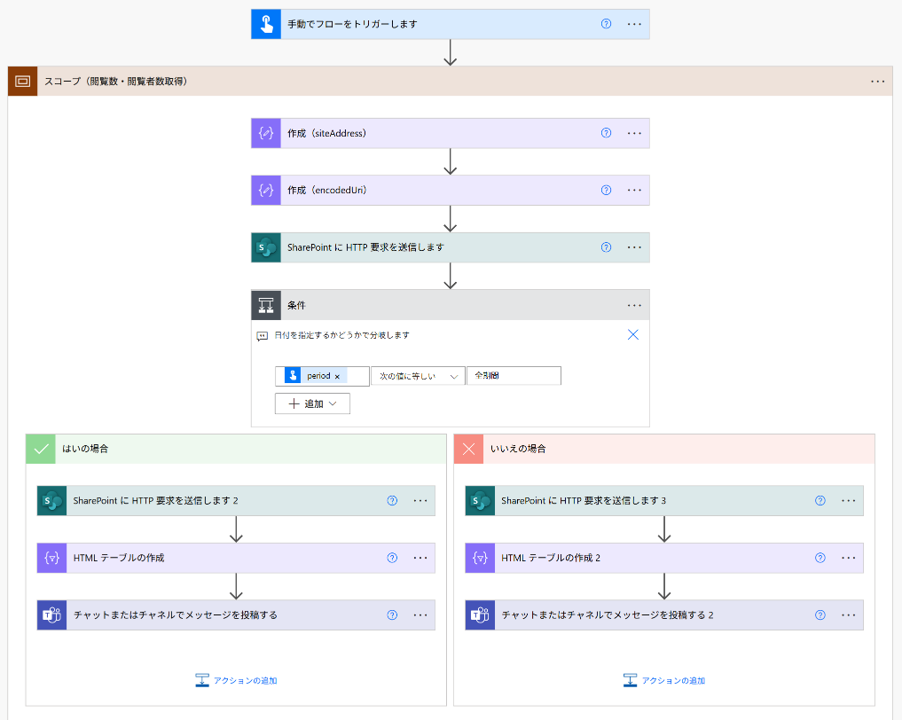Click the compose icon on 作成（siteAddress）
This screenshot has height=720, width=902.
coord(266,133)
